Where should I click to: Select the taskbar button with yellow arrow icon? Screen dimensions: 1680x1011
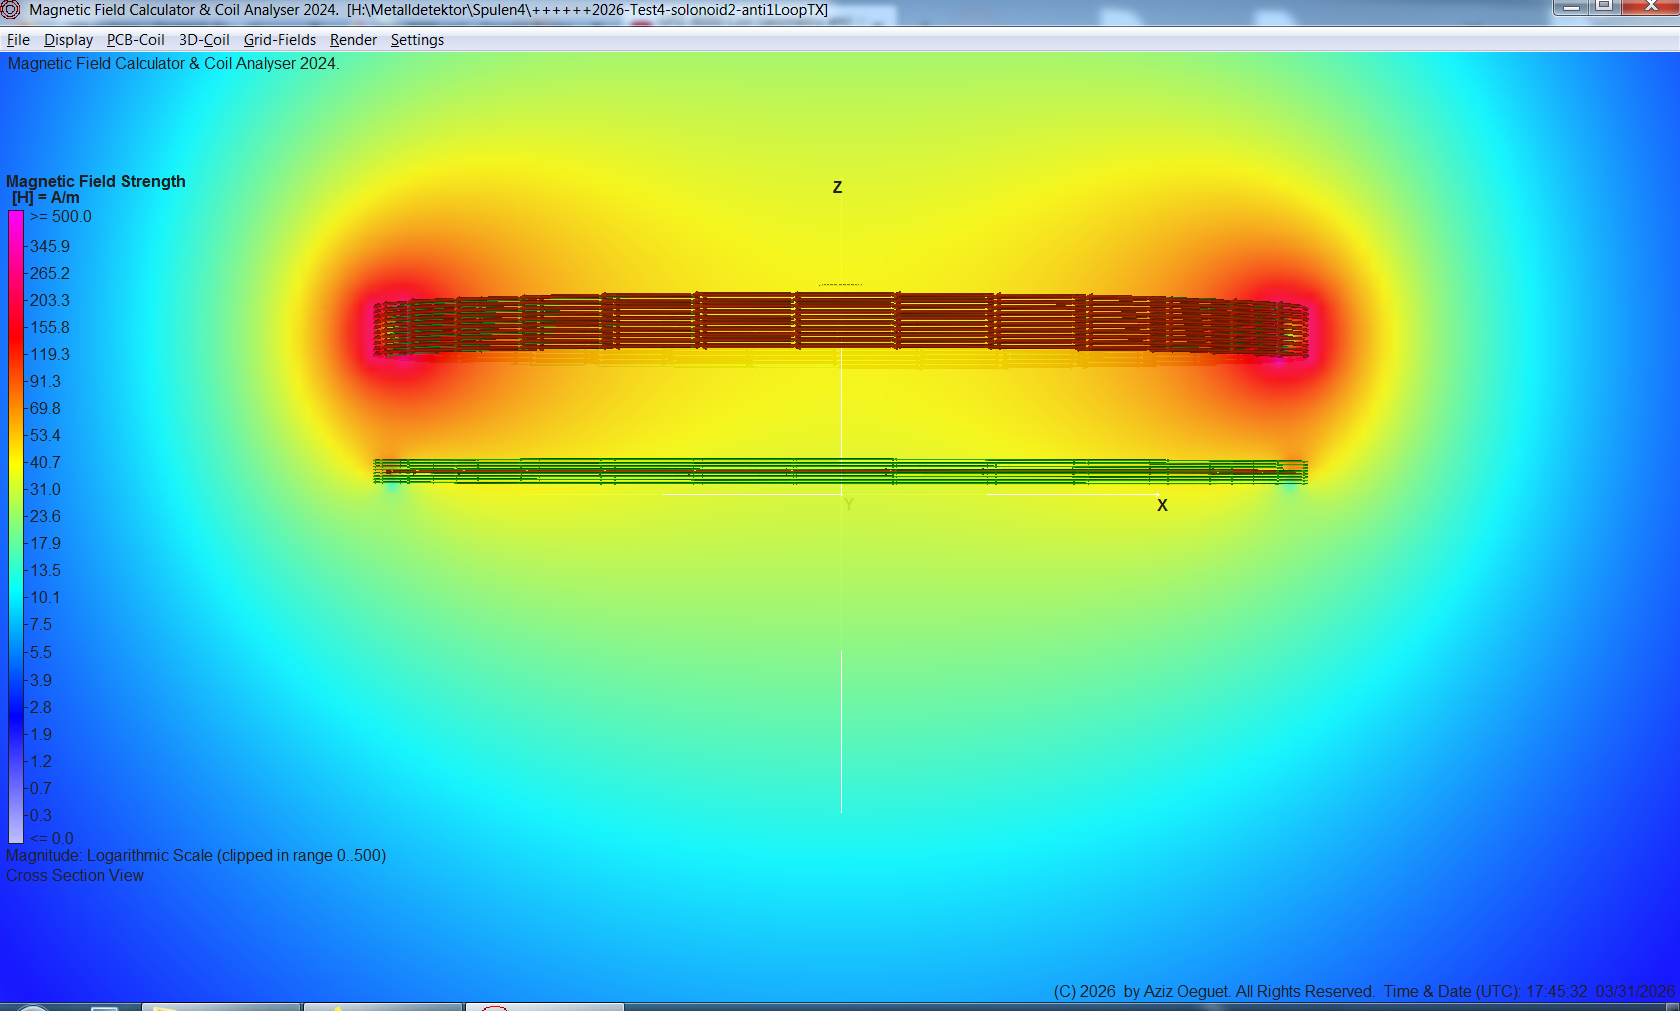(220, 1006)
